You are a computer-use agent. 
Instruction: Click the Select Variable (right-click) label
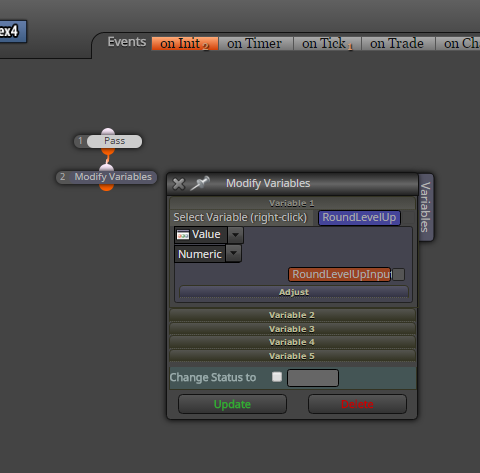(x=240, y=217)
